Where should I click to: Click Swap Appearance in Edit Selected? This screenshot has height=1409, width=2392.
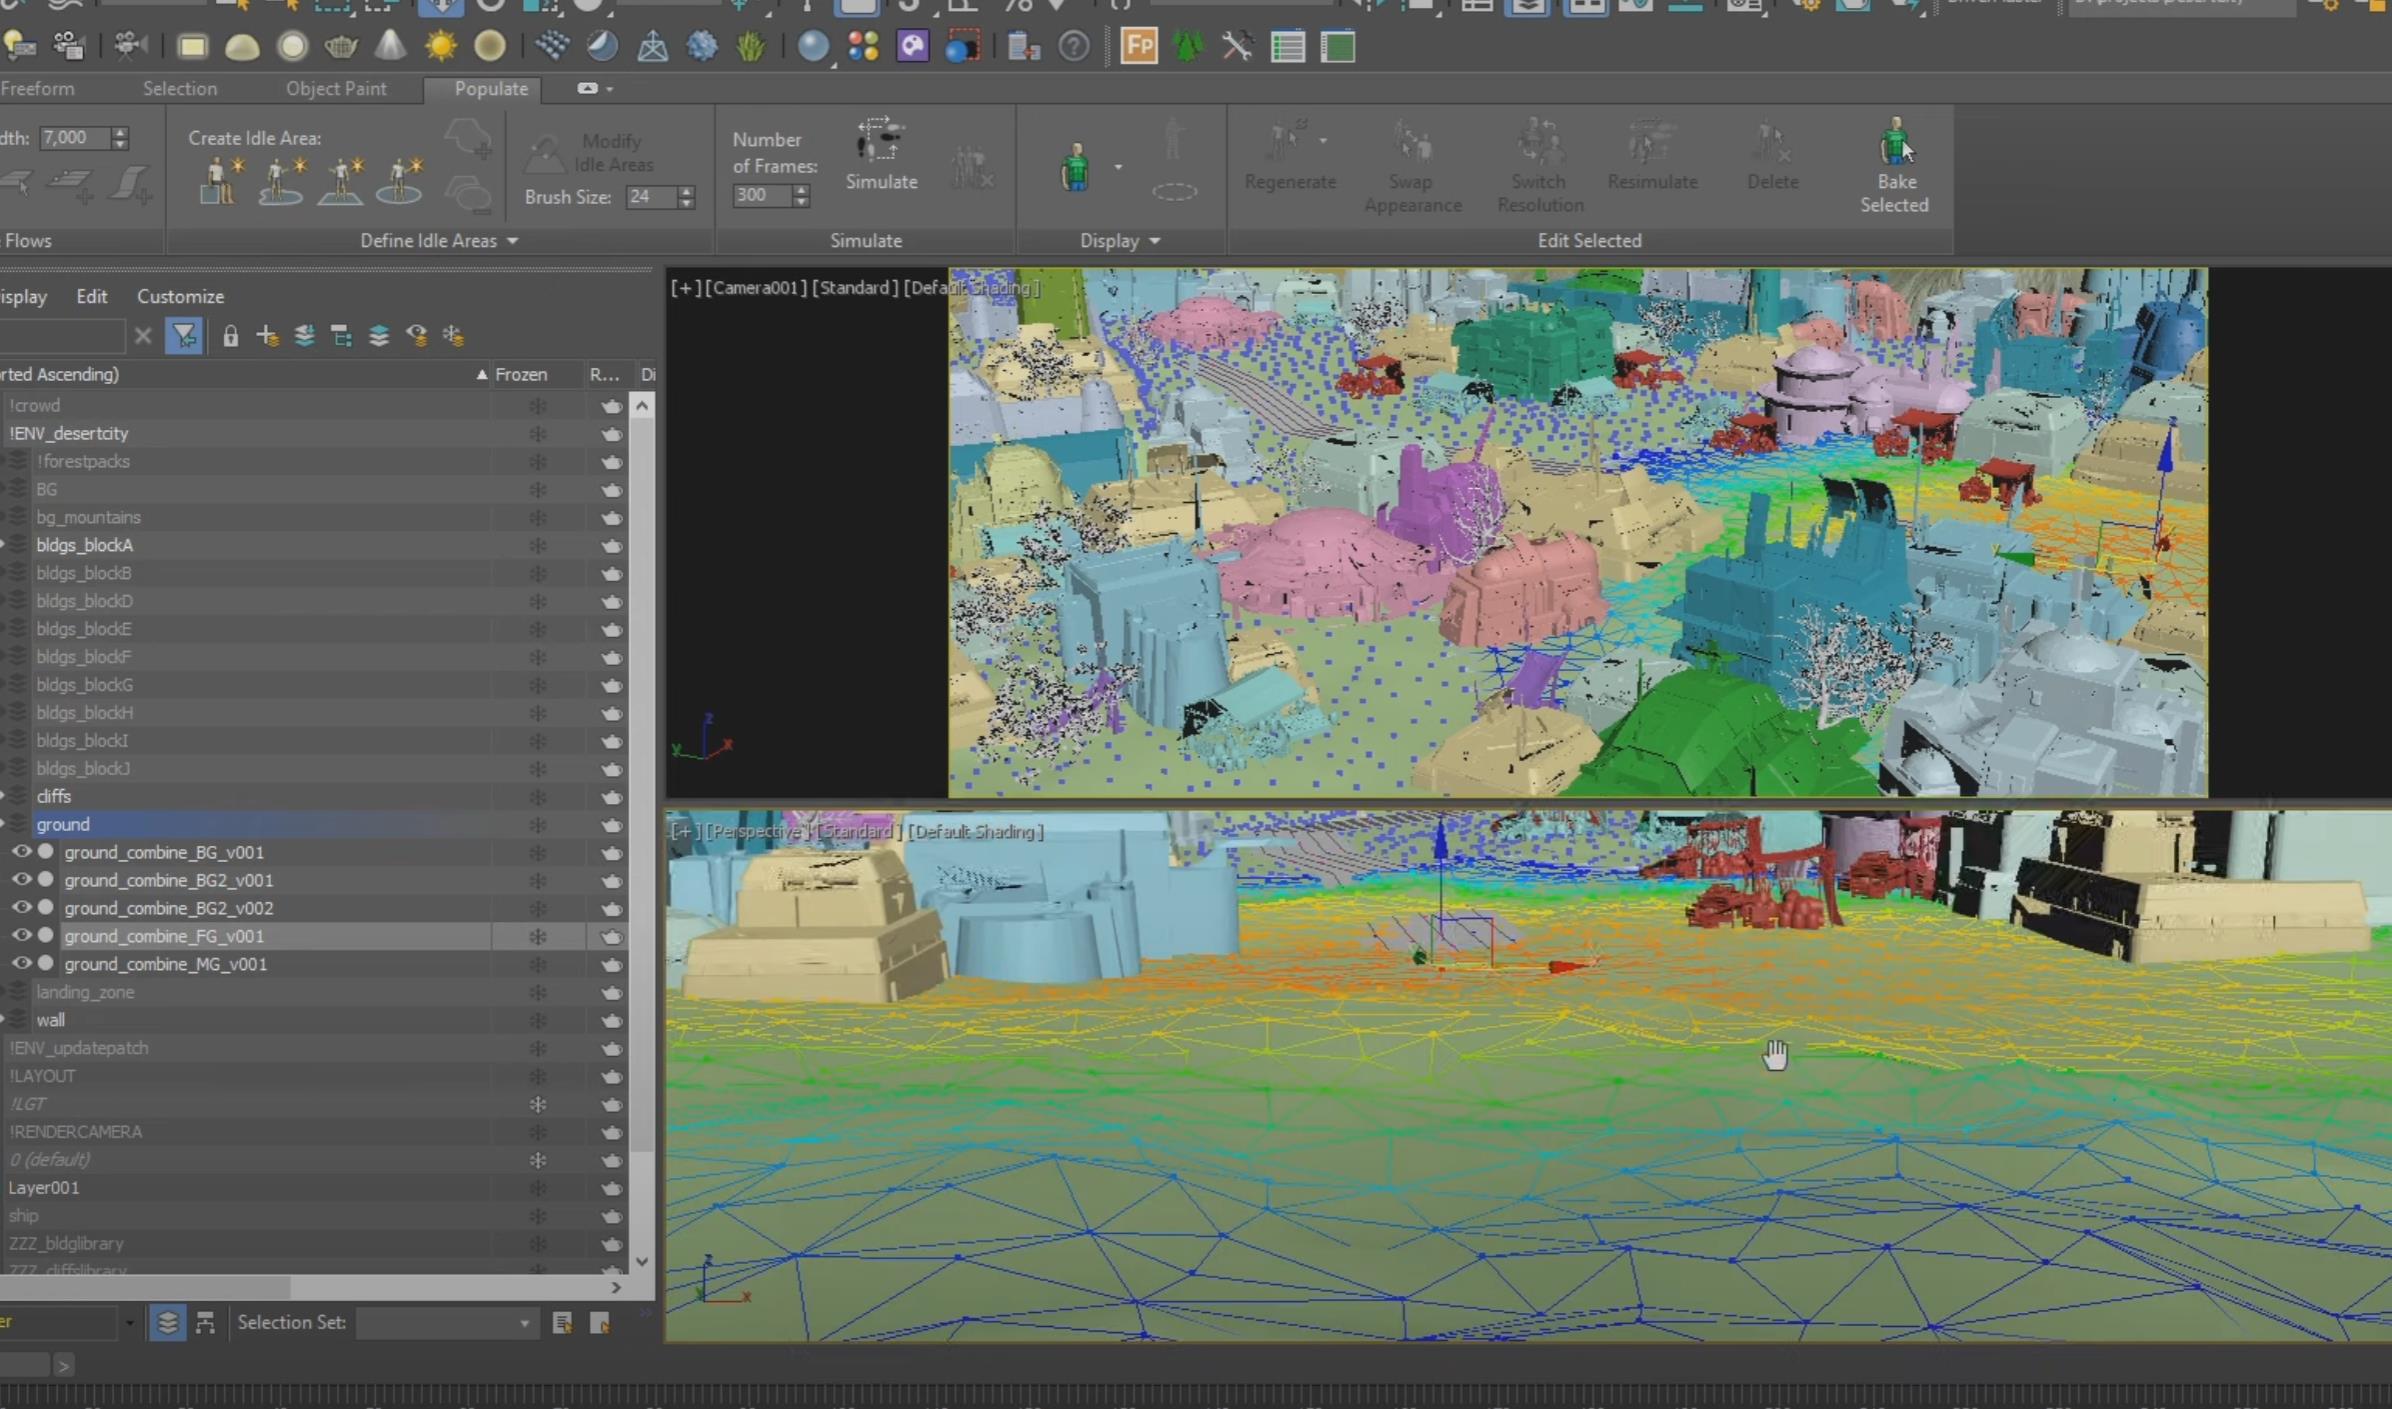(1413, 167)
